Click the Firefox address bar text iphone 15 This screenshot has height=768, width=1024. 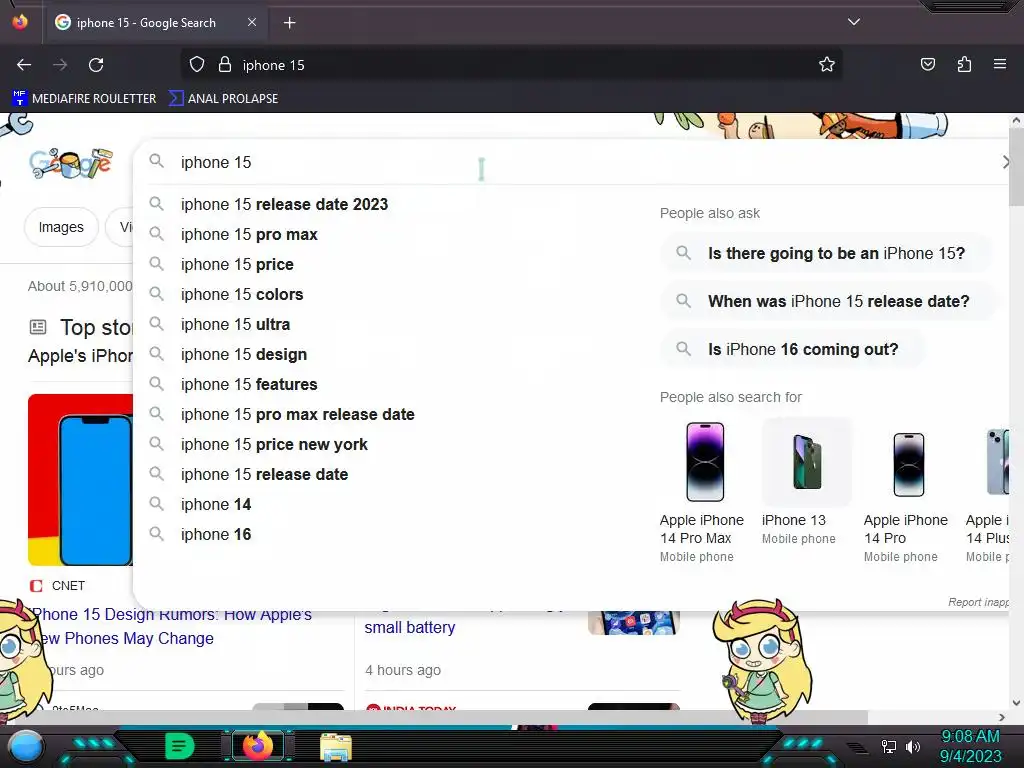pos(273,65)
